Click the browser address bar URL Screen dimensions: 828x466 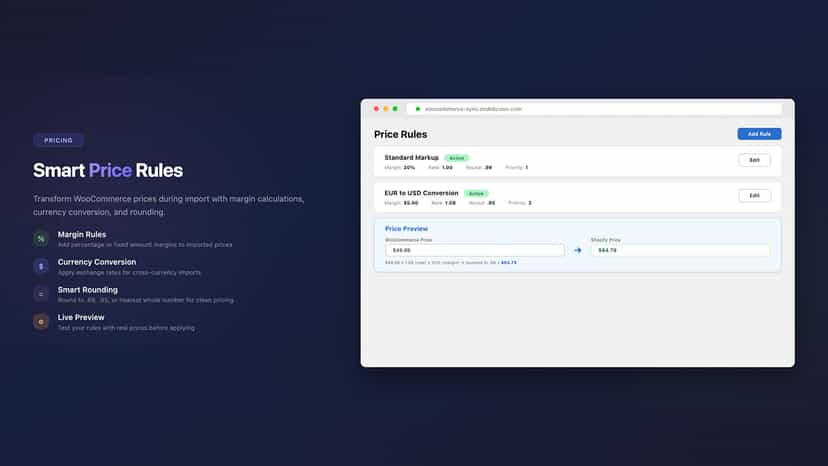coord(473,109)
